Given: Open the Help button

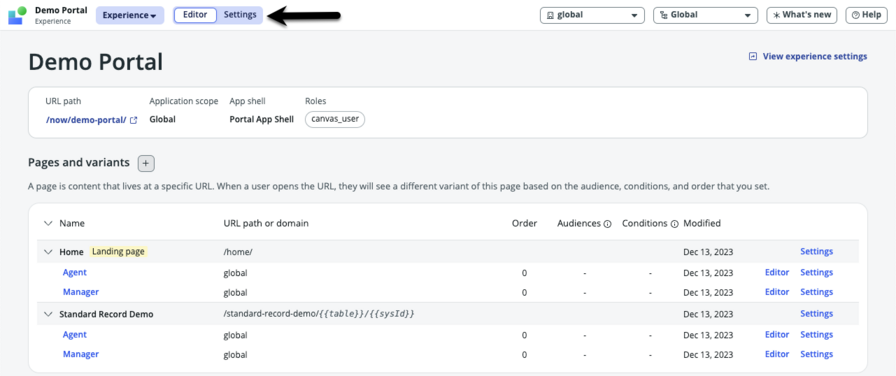Looking at the screenshot, I should coord(866,15).
